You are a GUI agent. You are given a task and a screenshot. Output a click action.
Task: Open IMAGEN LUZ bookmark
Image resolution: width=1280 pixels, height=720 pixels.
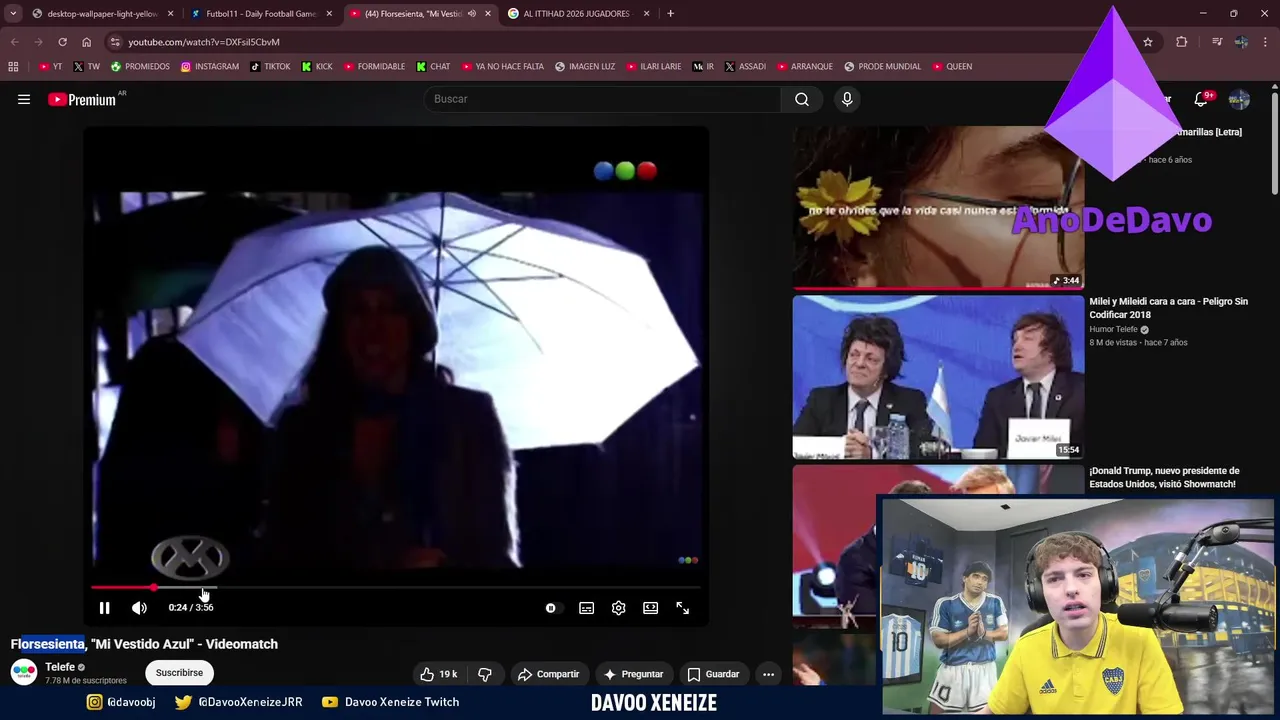(x=585, y=67)
